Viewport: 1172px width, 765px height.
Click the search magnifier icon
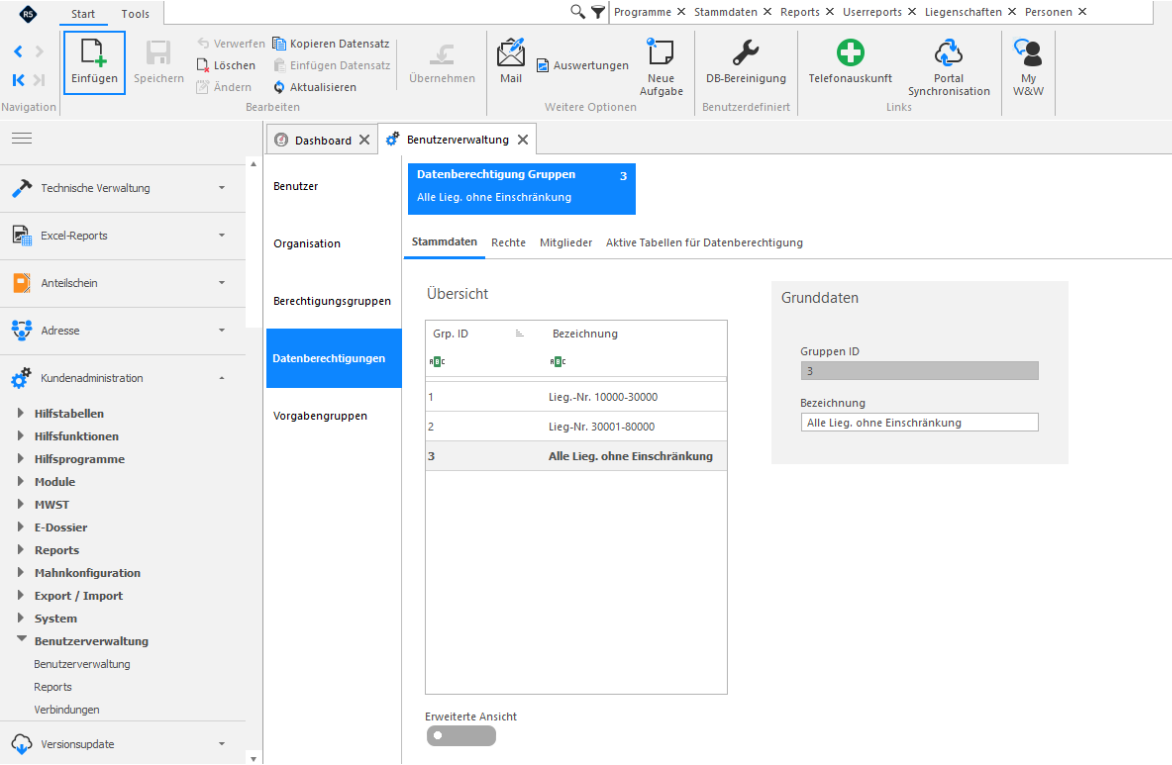577,11
